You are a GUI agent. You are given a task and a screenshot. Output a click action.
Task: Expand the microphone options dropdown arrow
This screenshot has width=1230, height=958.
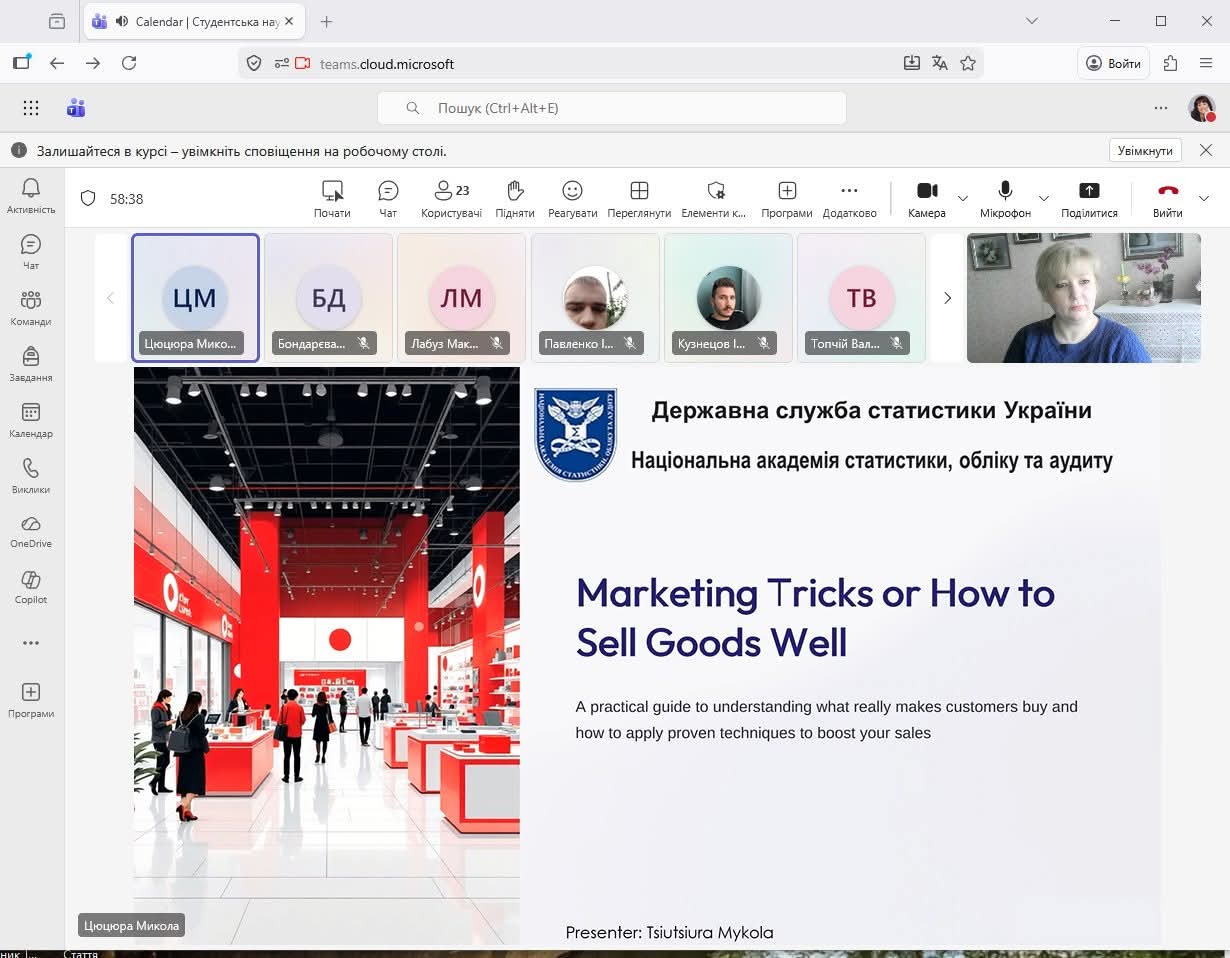click(1044, 198)
